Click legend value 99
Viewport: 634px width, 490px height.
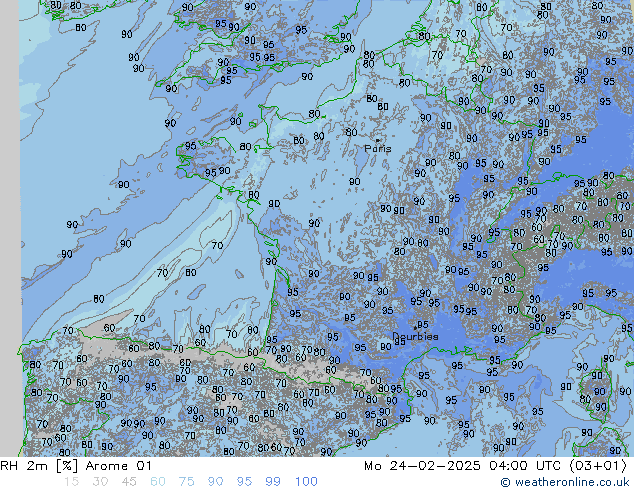273,482
